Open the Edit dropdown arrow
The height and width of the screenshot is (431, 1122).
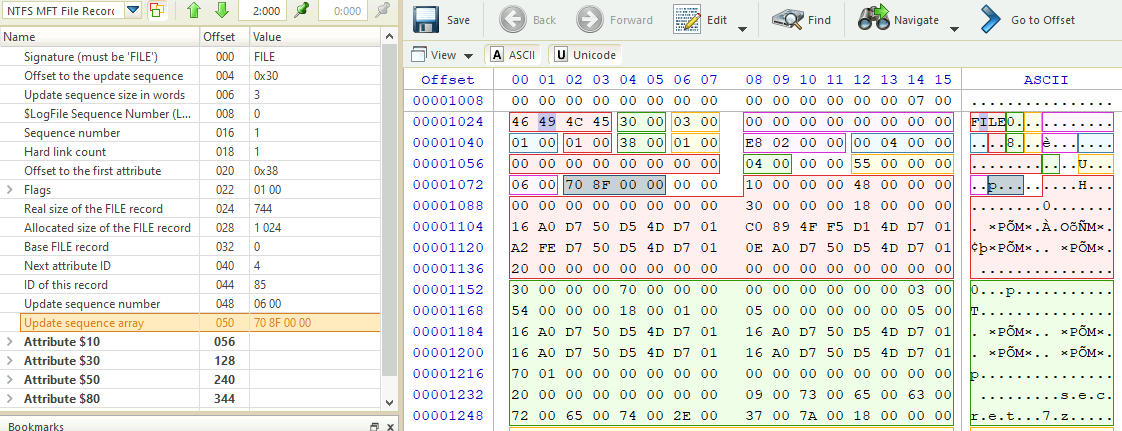(x=742, y=29)
